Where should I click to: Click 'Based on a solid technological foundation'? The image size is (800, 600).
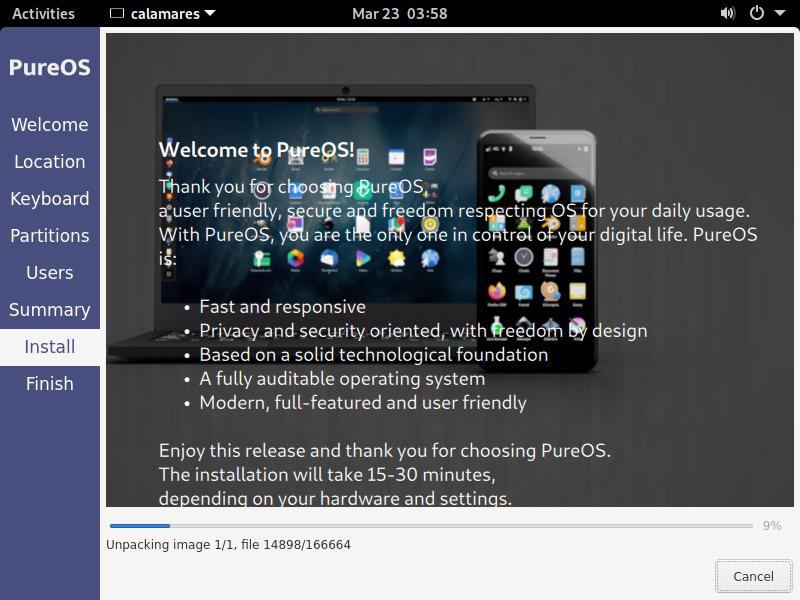(x=374, y=355)
